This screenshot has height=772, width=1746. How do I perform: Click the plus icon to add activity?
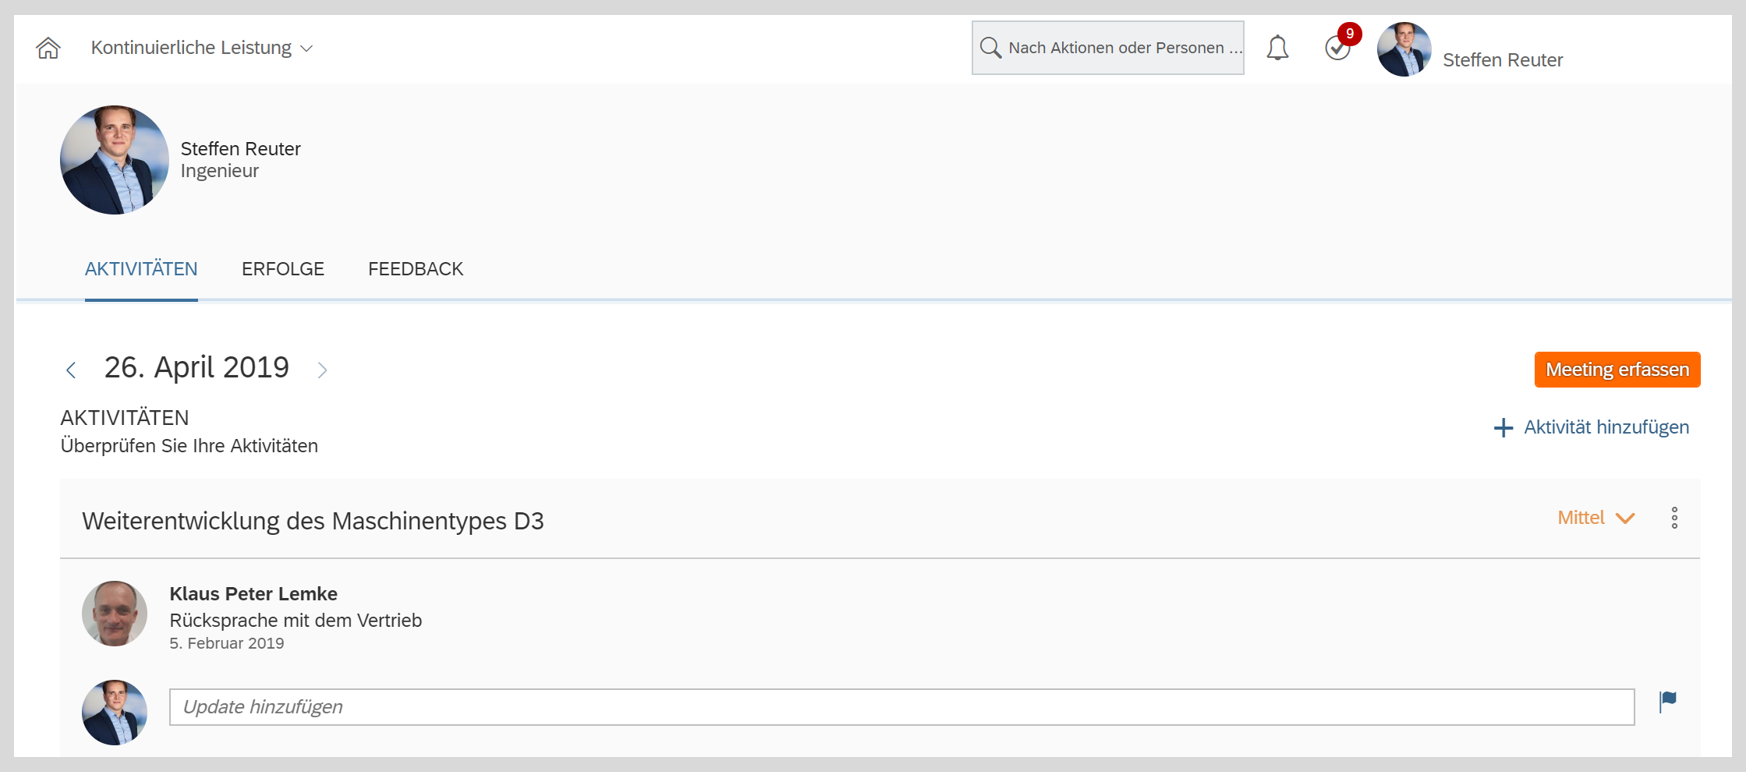coord(1503,428)
